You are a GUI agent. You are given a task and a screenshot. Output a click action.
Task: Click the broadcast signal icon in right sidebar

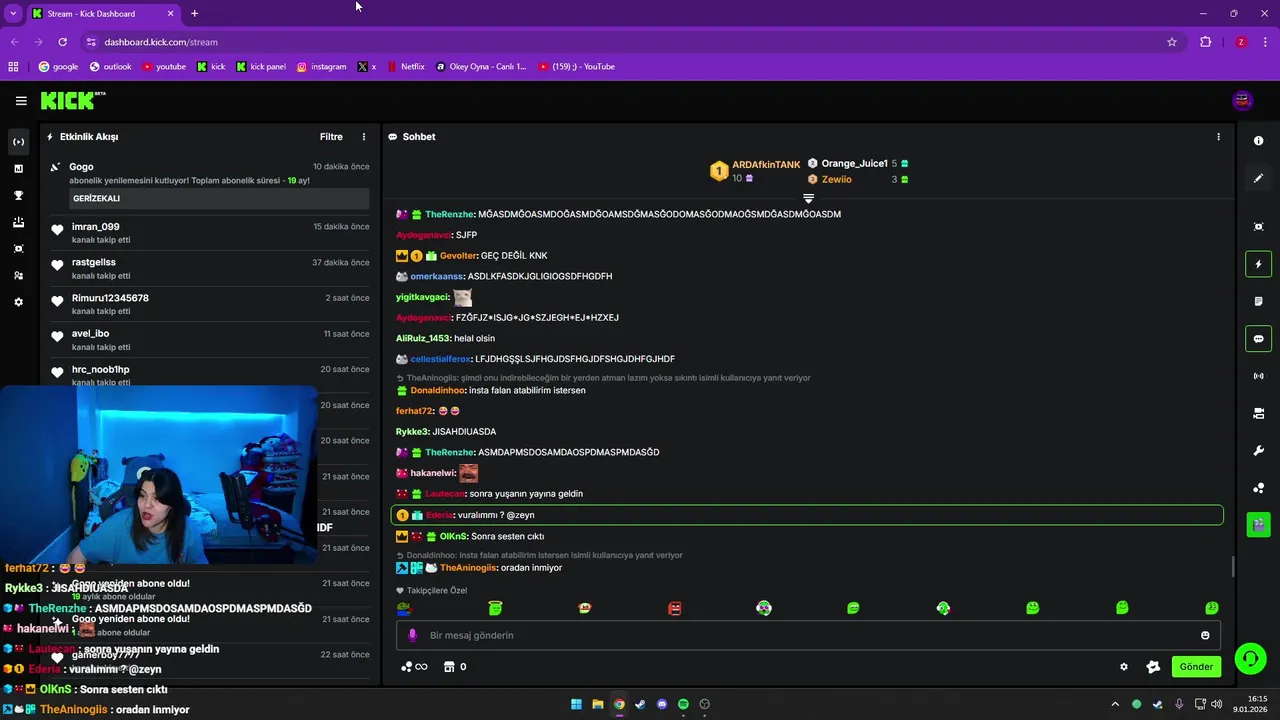coord(1258,376)
